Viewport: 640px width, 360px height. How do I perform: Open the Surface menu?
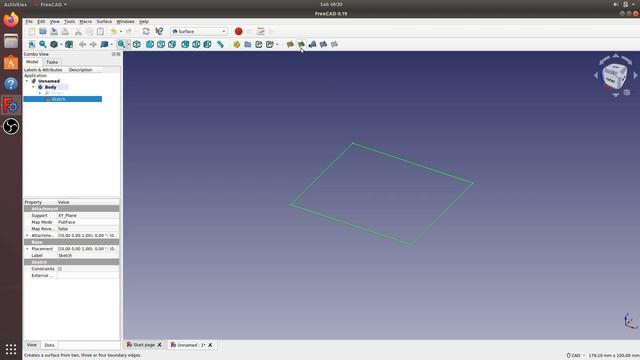pyautogui.click(x=104, y=22)
